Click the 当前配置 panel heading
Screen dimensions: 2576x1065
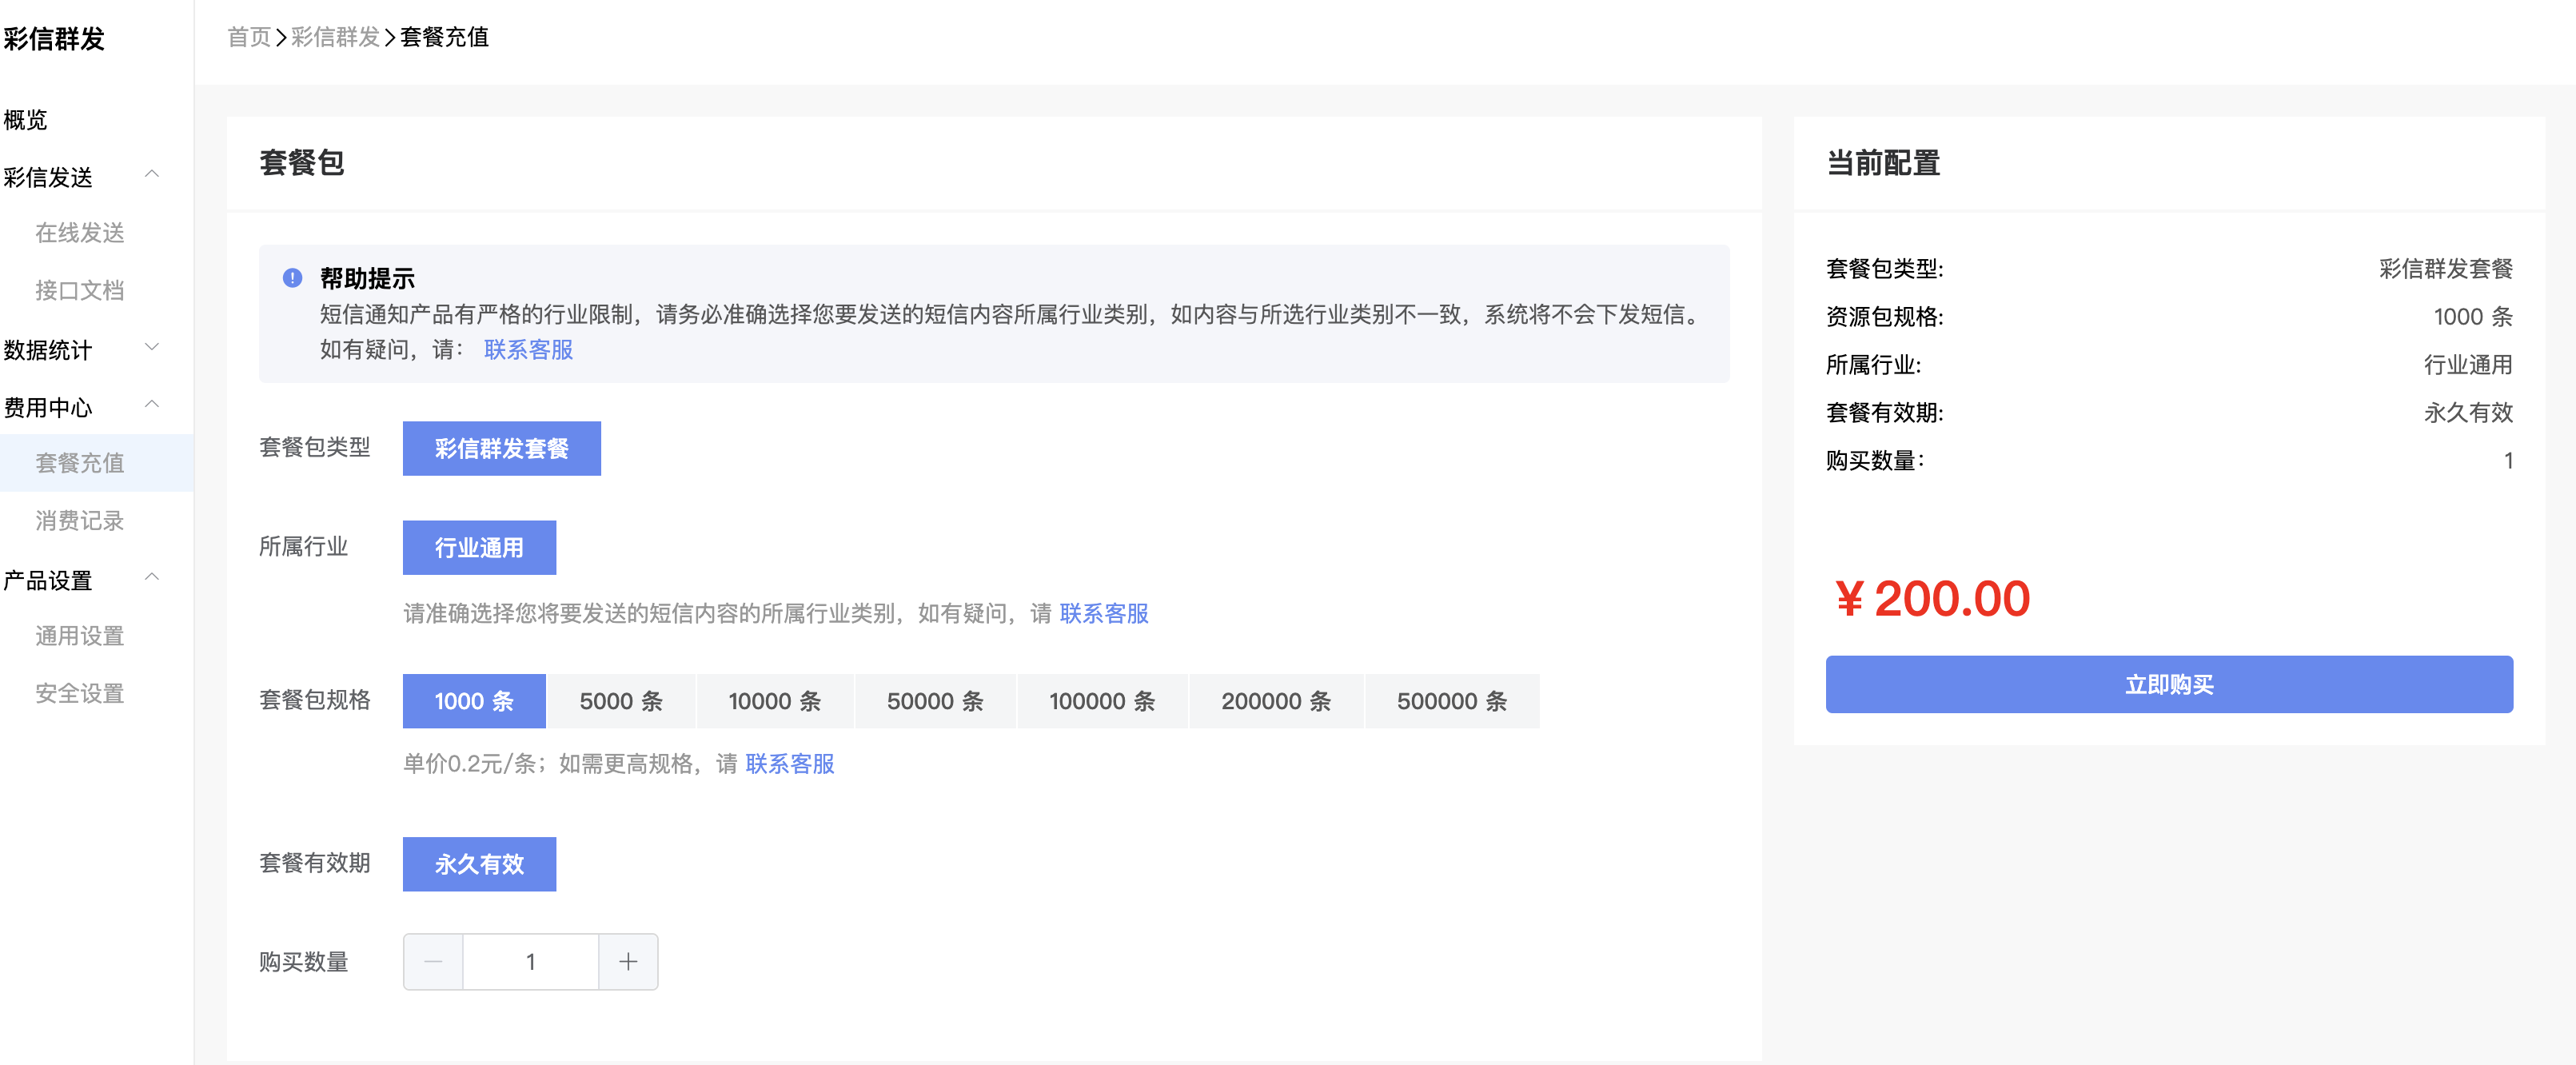(x=1883, y=163)
